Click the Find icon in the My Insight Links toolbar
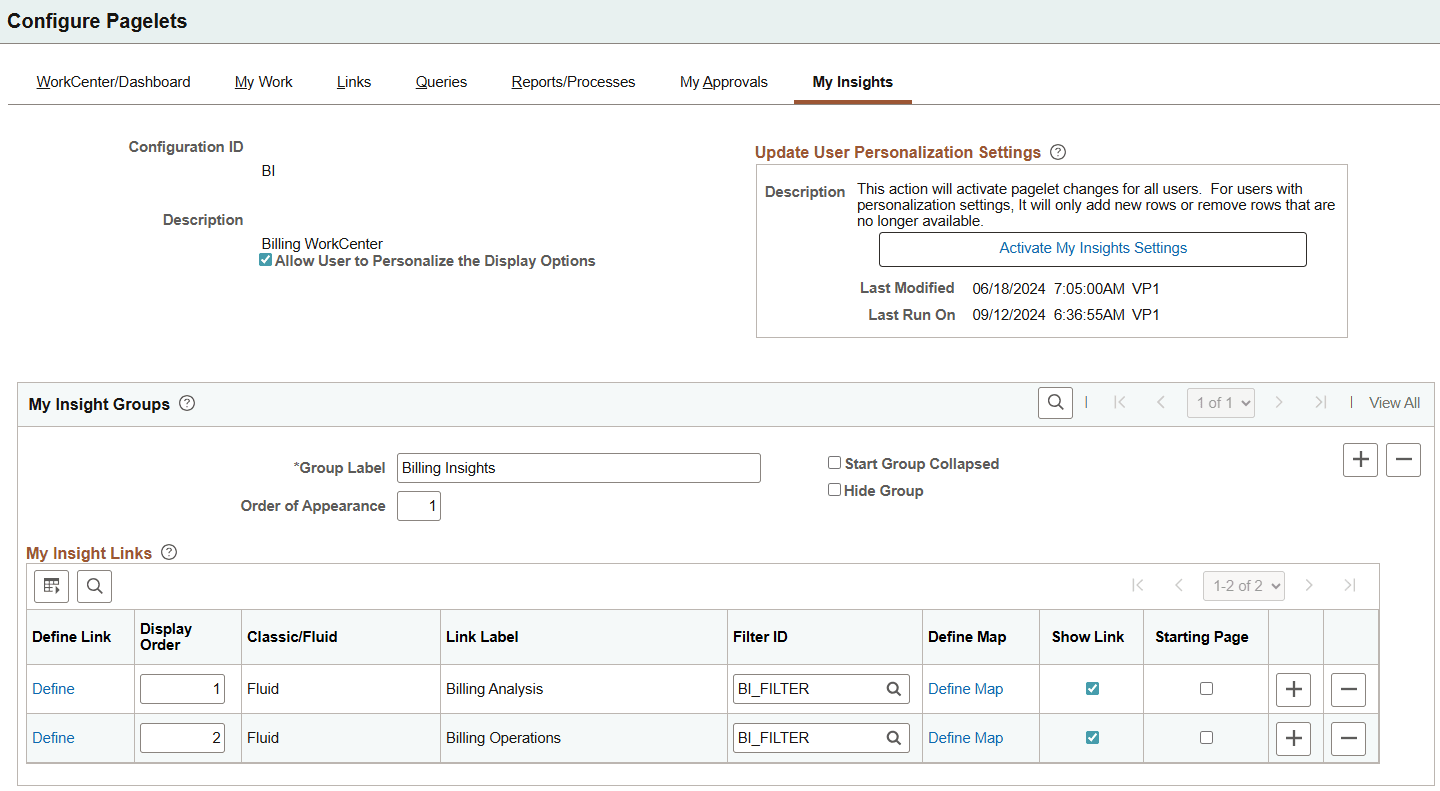The width and height of the screenshot is (1440, 791). pyautogui.click(x=94, y=586)
